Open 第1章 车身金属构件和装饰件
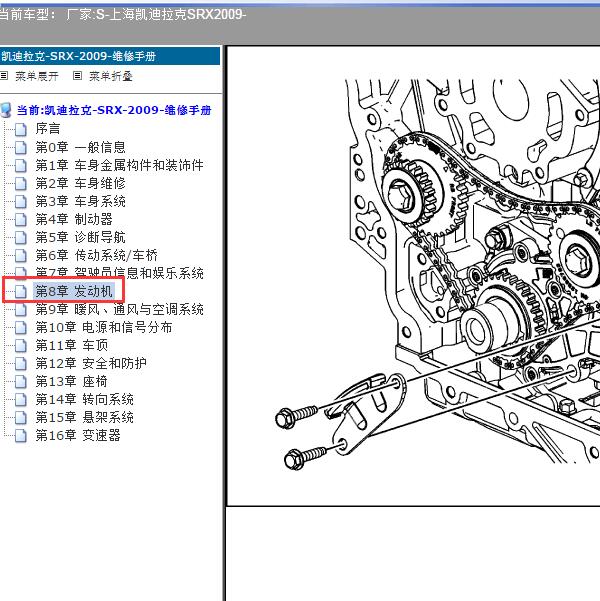 point(119,165)
